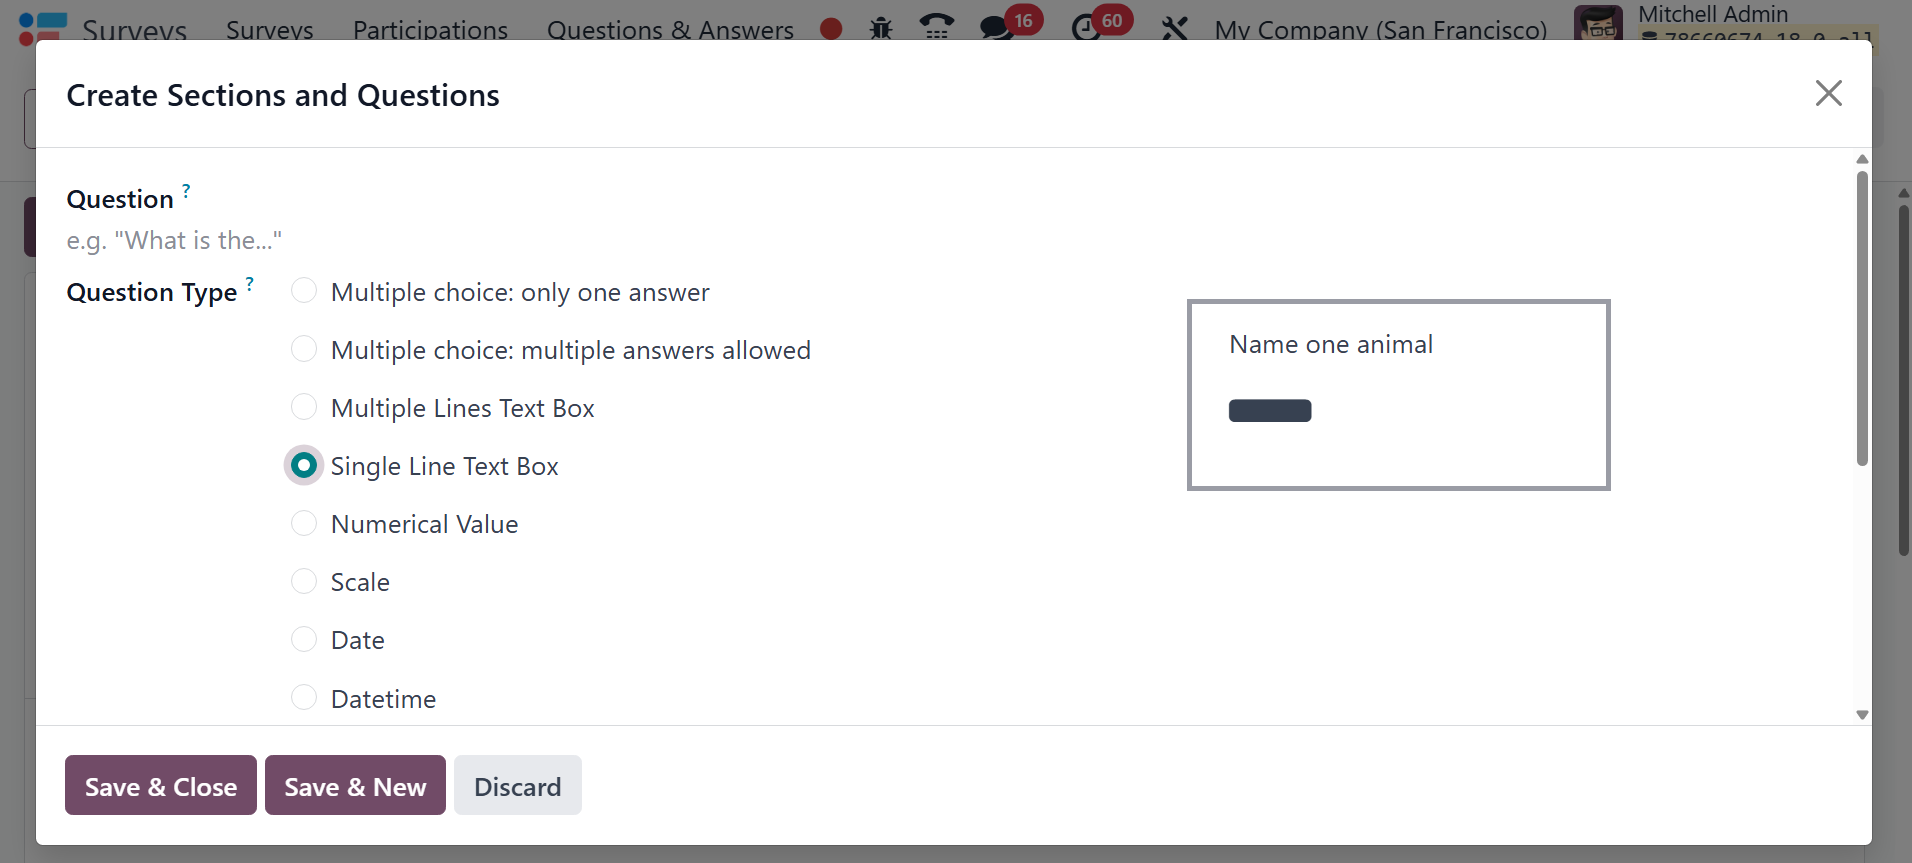Click the Discard button
This screenshot has width=1912, height=863.
tap(517, 786)
